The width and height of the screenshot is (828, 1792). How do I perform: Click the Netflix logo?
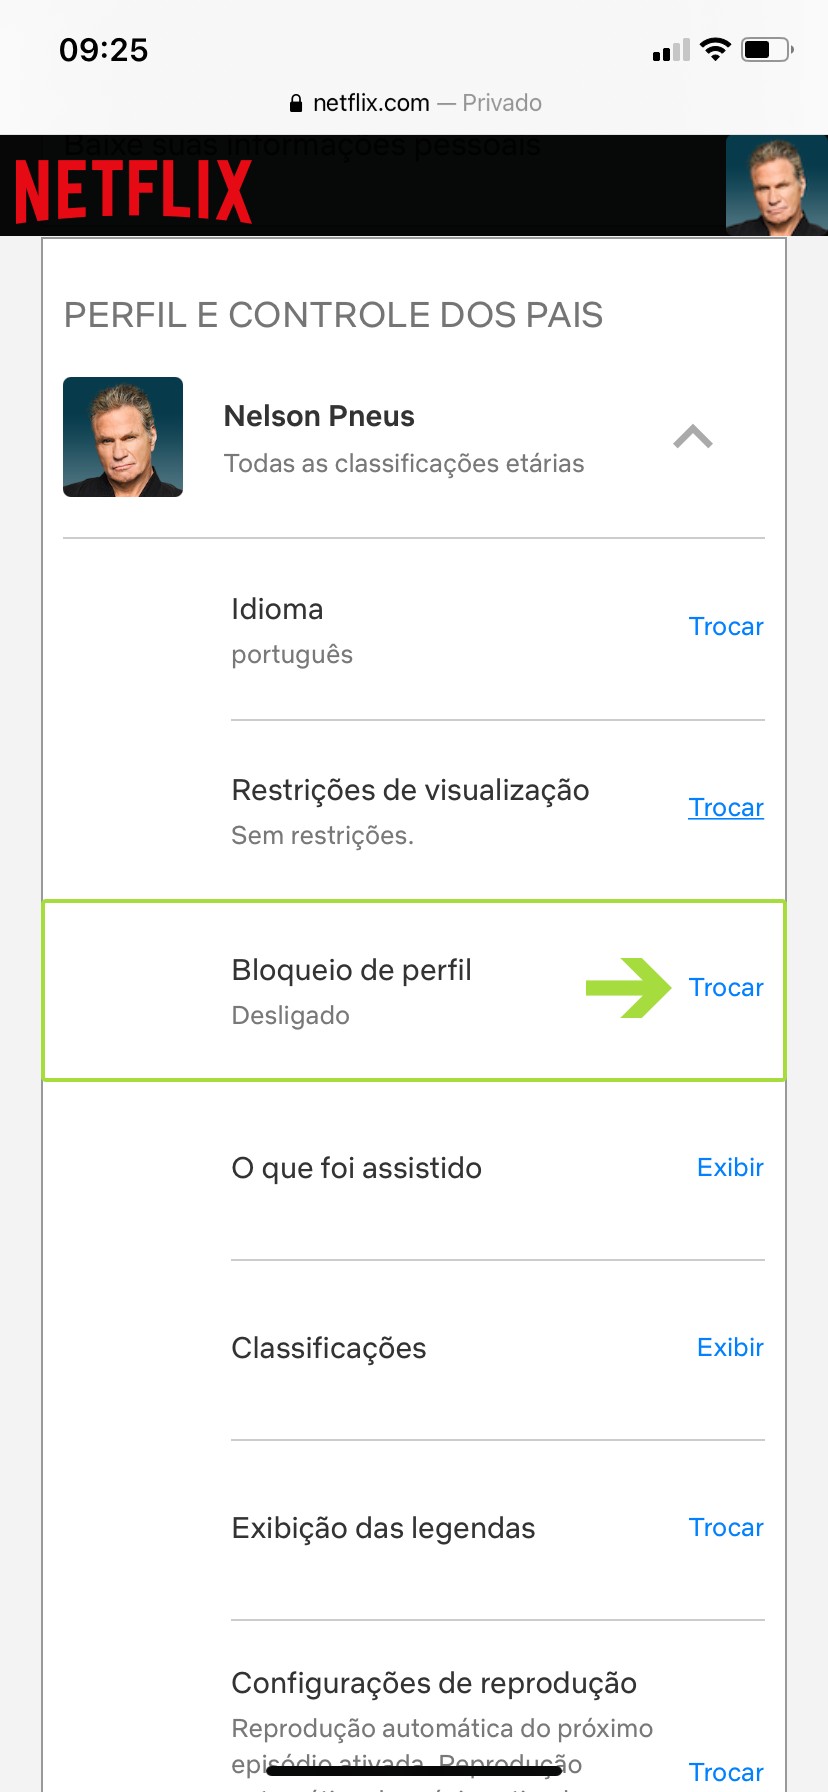133,191
